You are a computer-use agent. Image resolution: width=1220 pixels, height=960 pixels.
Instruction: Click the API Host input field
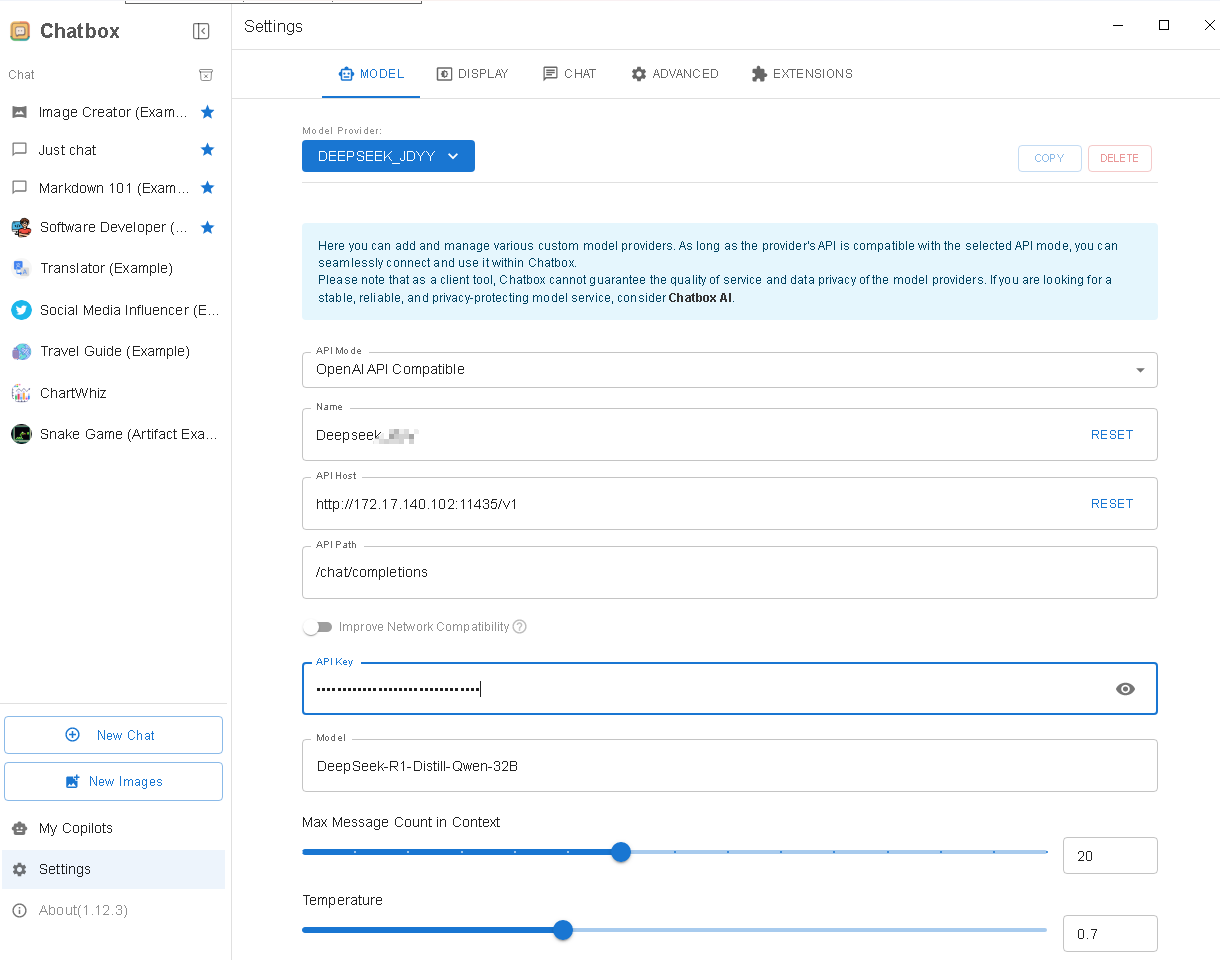tap(730, 504)
